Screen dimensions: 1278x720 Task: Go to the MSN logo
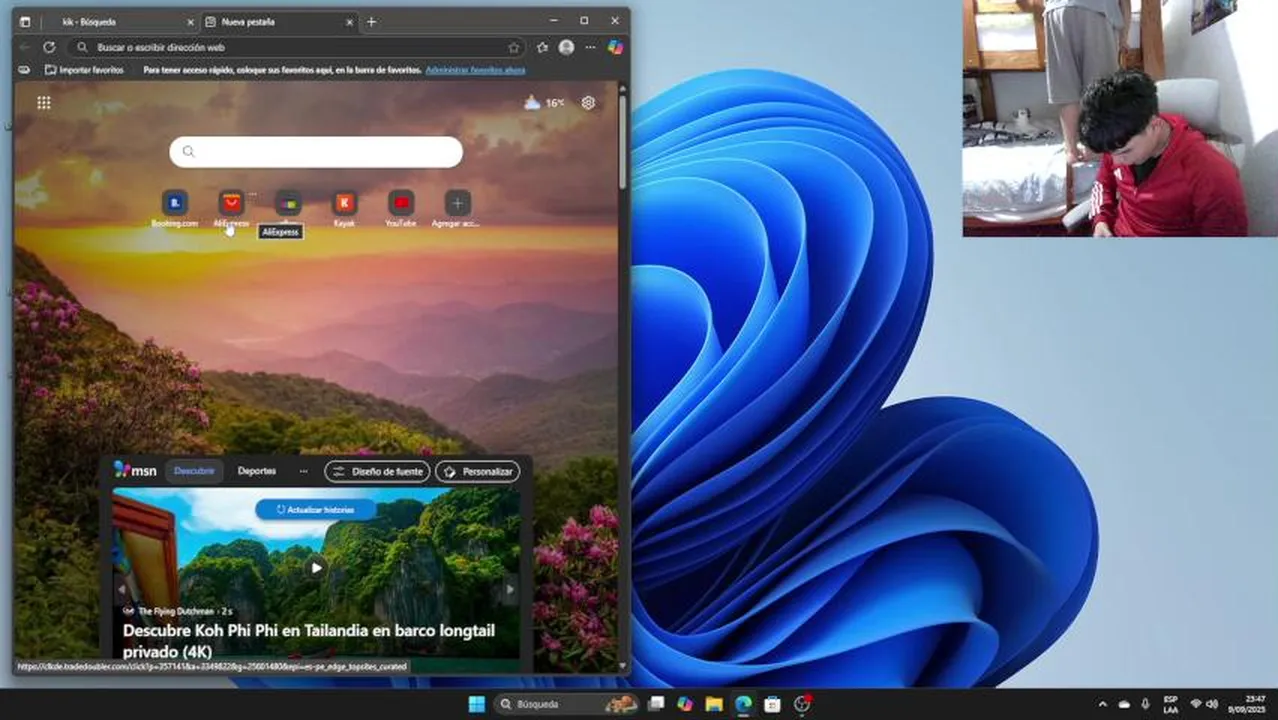click(x=135, y=470)
